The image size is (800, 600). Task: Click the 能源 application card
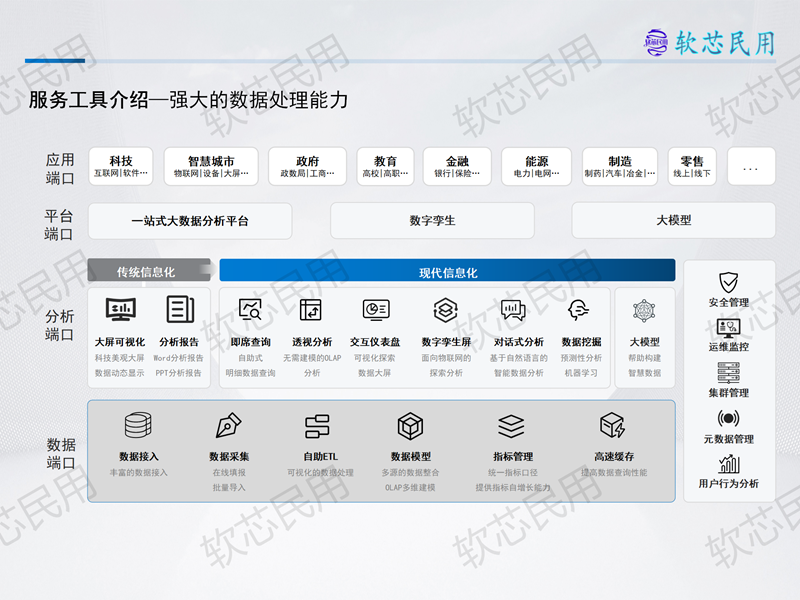click(x=536, y=166)
